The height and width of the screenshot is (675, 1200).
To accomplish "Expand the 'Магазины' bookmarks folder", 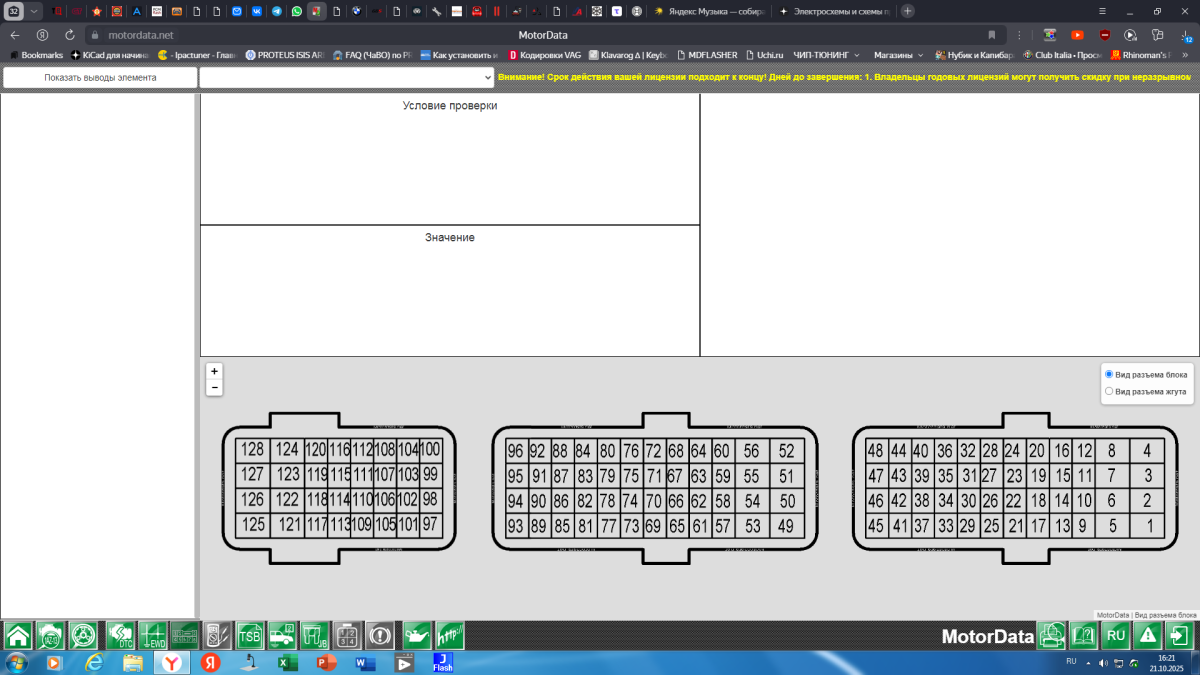I will pos(899,55).
